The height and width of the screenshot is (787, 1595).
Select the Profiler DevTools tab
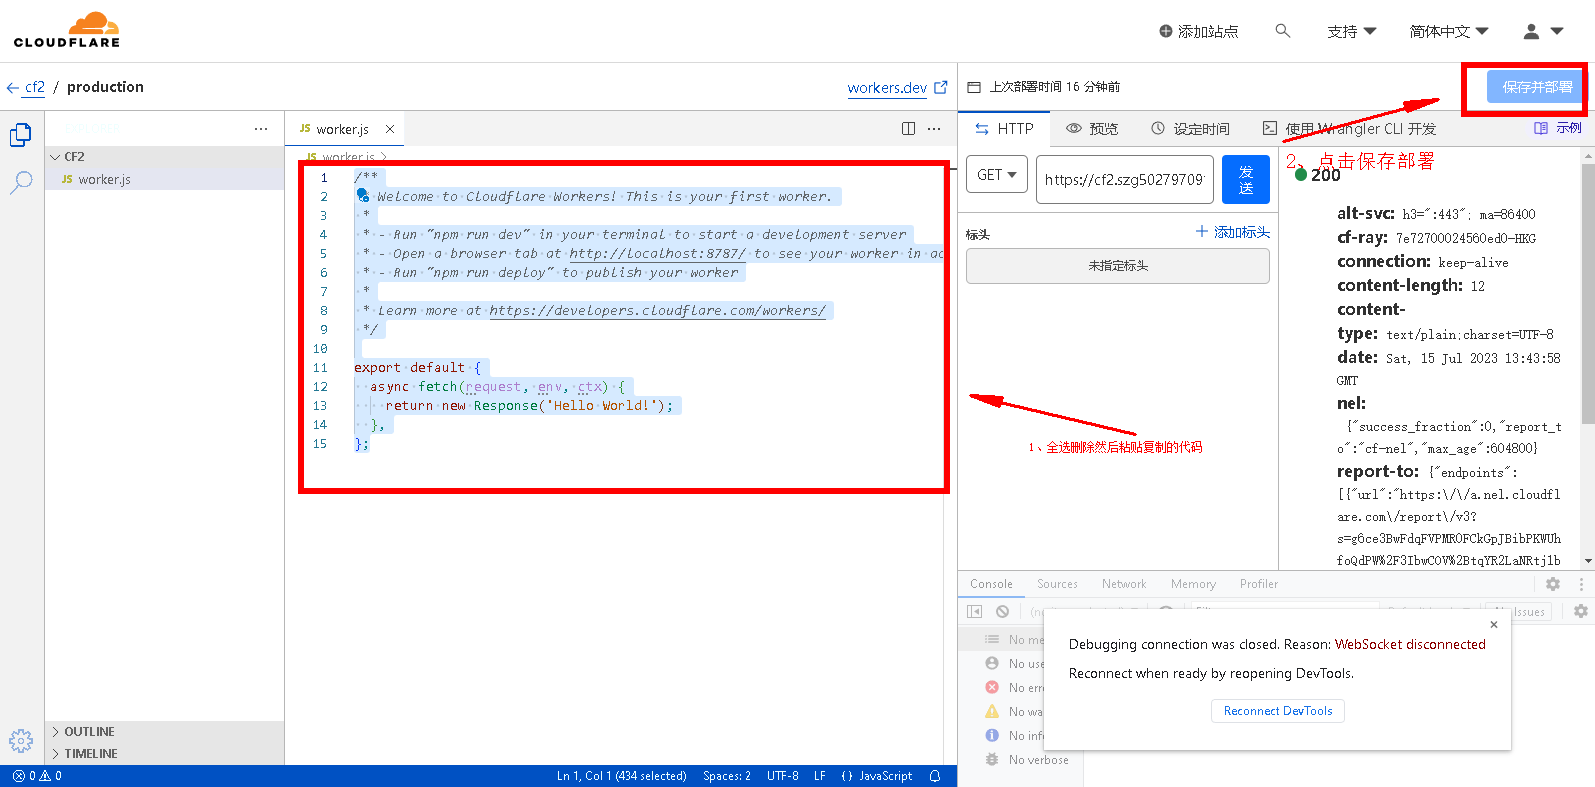pyautogui.click(x=1259, y=584)
